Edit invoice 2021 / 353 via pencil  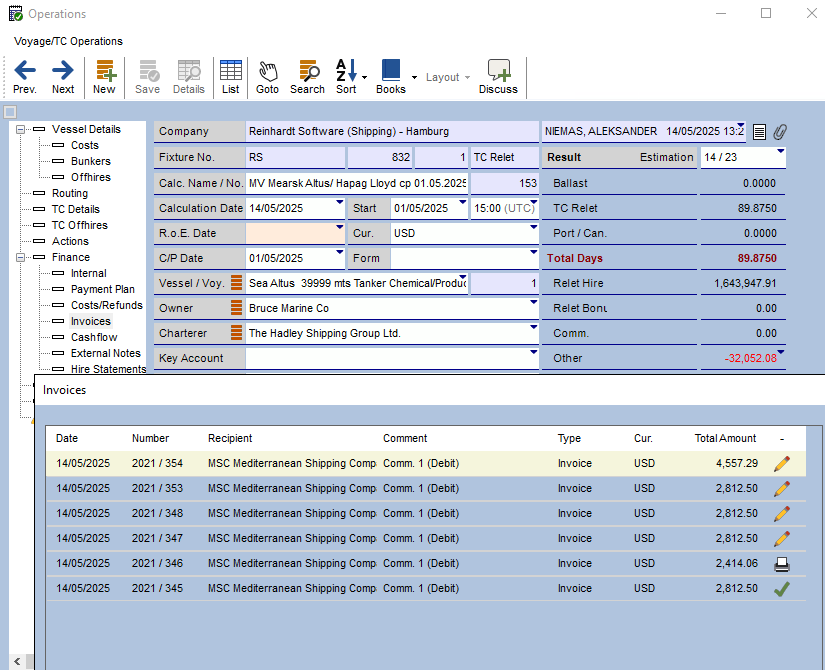[782, 488]
